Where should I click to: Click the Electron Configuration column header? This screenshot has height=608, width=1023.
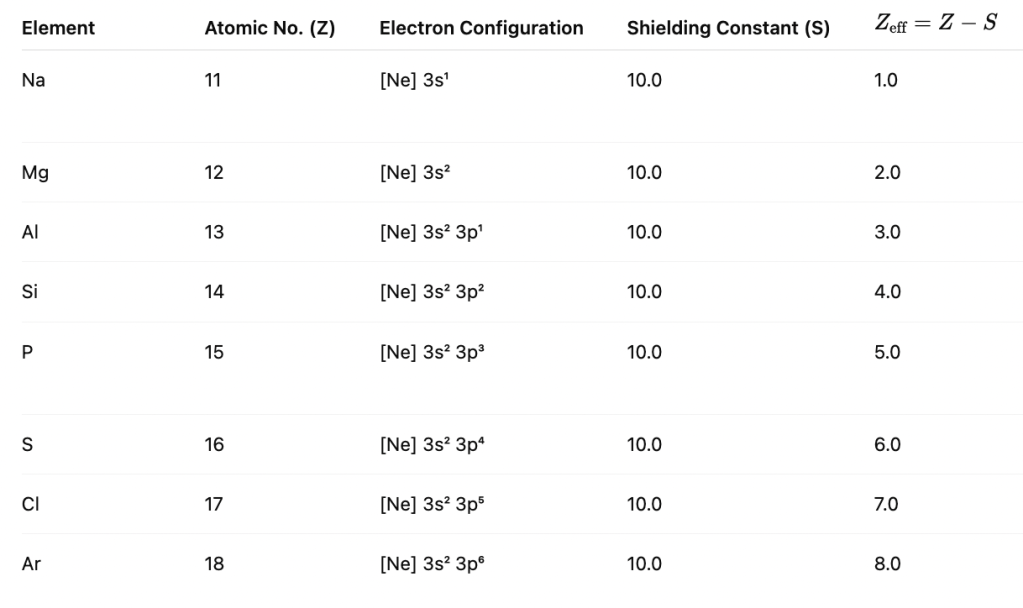click(481, 28)
